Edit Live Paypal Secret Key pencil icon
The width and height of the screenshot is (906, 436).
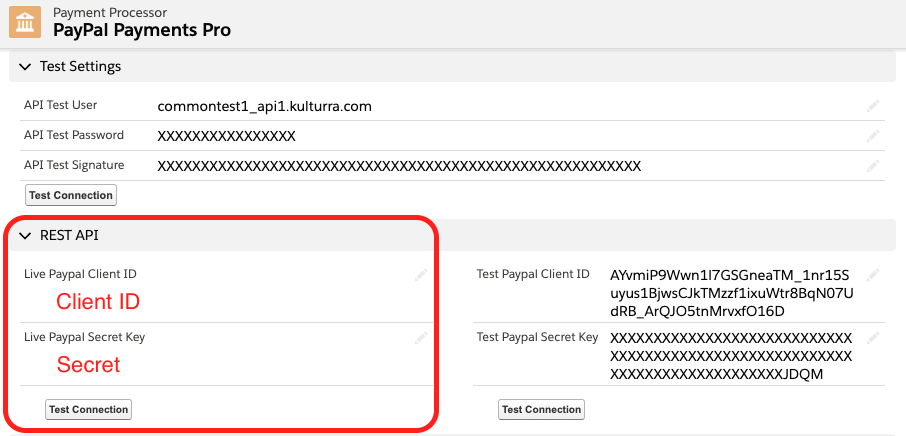coord(421,338)
